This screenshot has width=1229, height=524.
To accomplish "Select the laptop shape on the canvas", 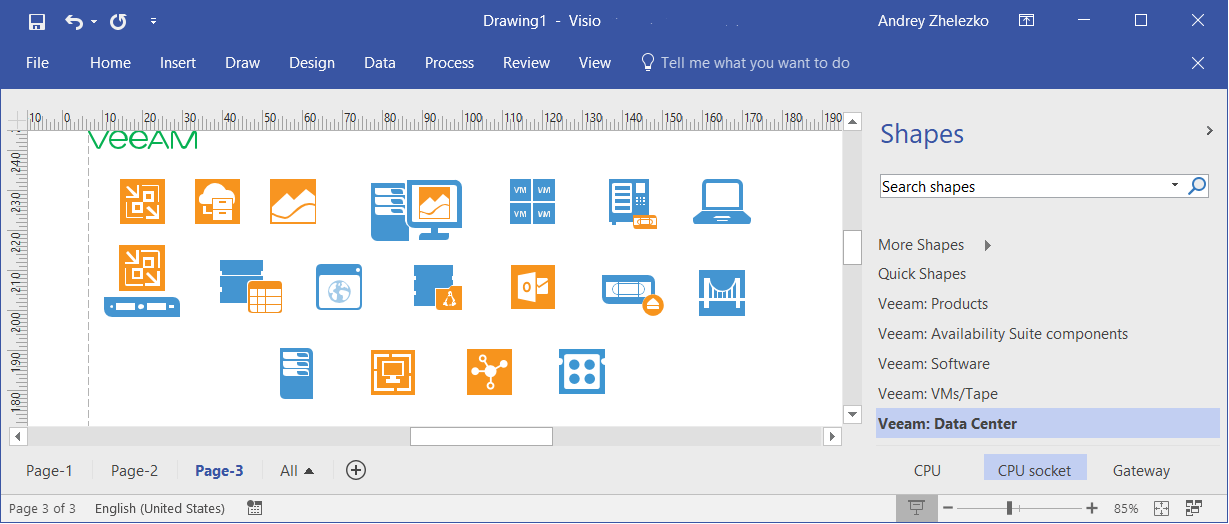I will 722,202.
